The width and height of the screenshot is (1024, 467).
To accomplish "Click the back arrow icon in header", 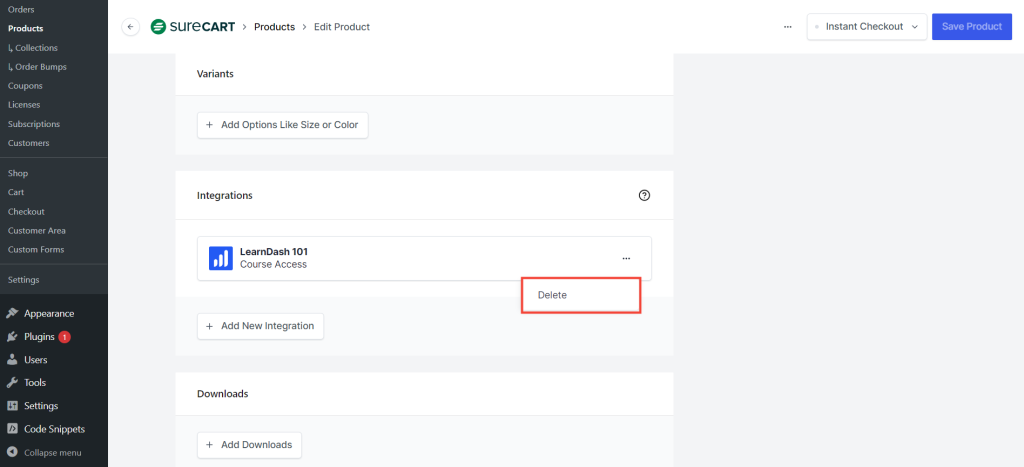I will 130,27.
